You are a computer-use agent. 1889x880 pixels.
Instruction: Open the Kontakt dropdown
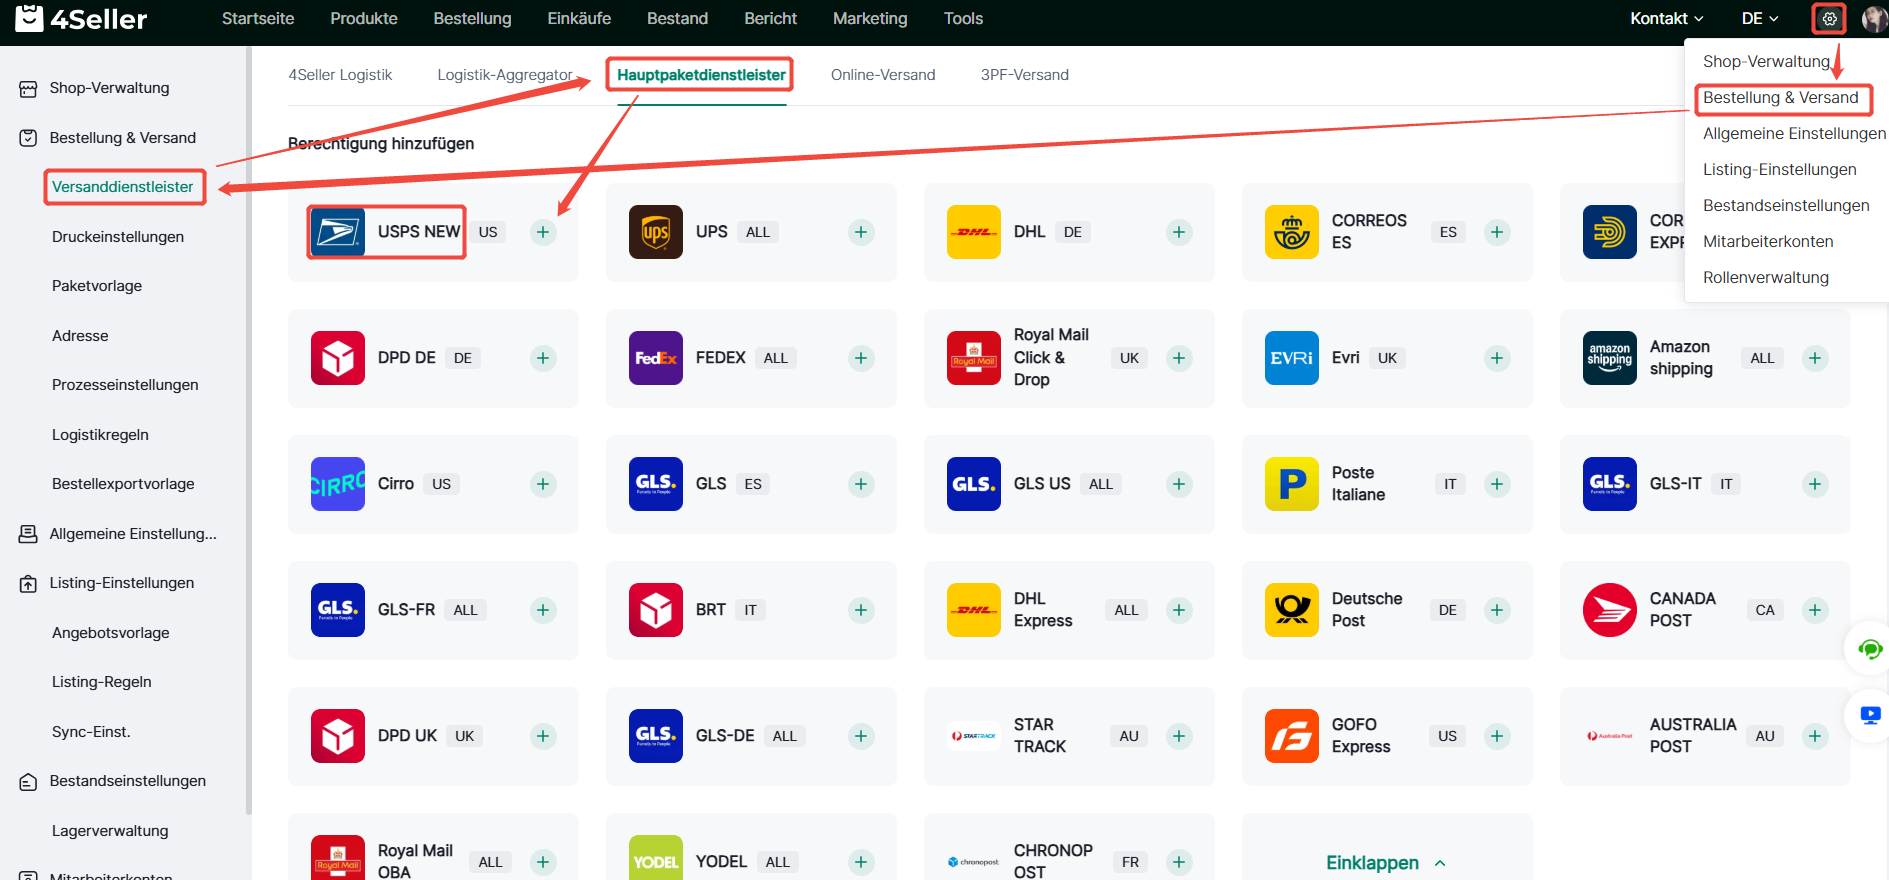[1667, 19]
